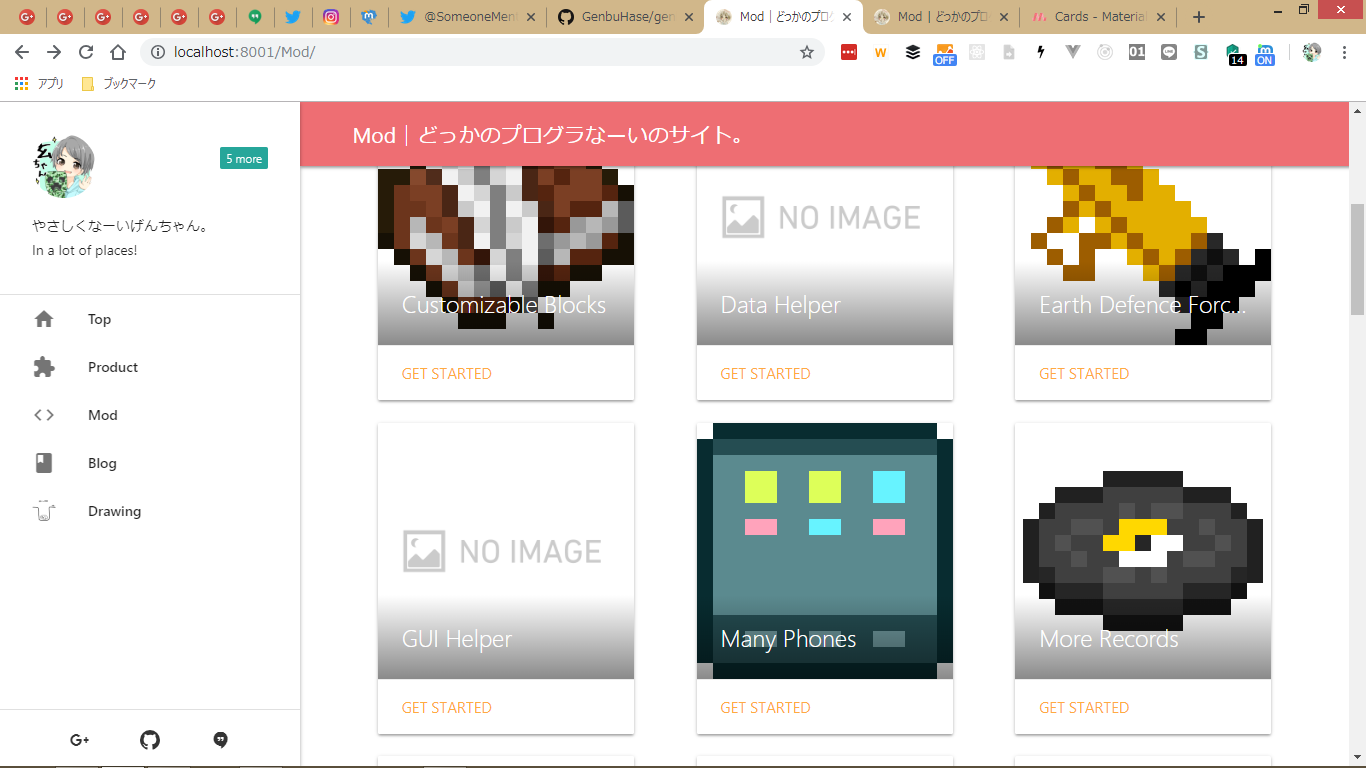Viewport: 1366px width, 768px height.
Task: Open a new browser tab
Action: pos(1199,17)
